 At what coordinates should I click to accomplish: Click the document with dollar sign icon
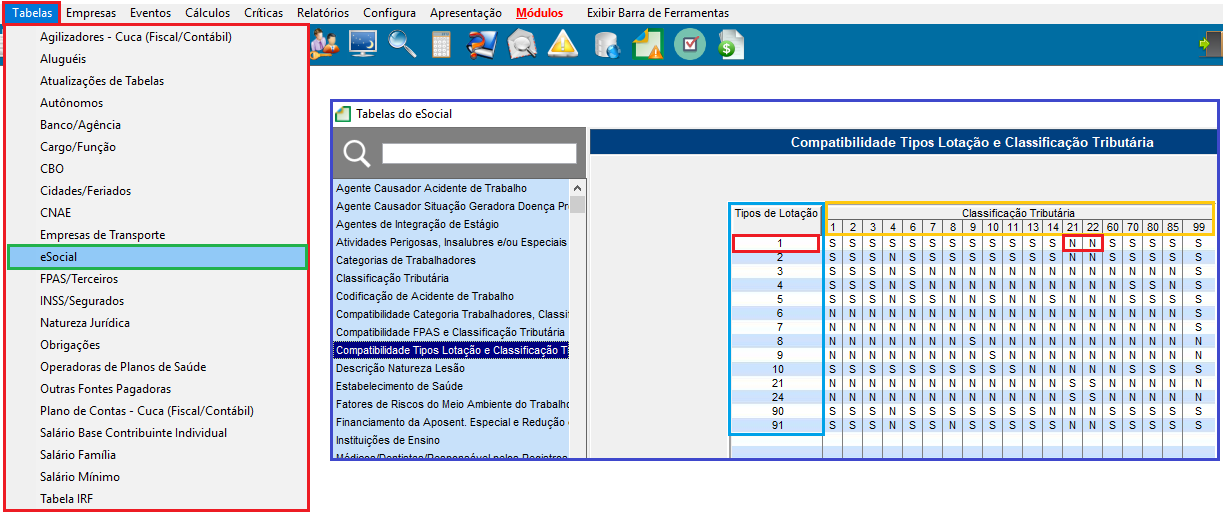[x=731, y=45]
